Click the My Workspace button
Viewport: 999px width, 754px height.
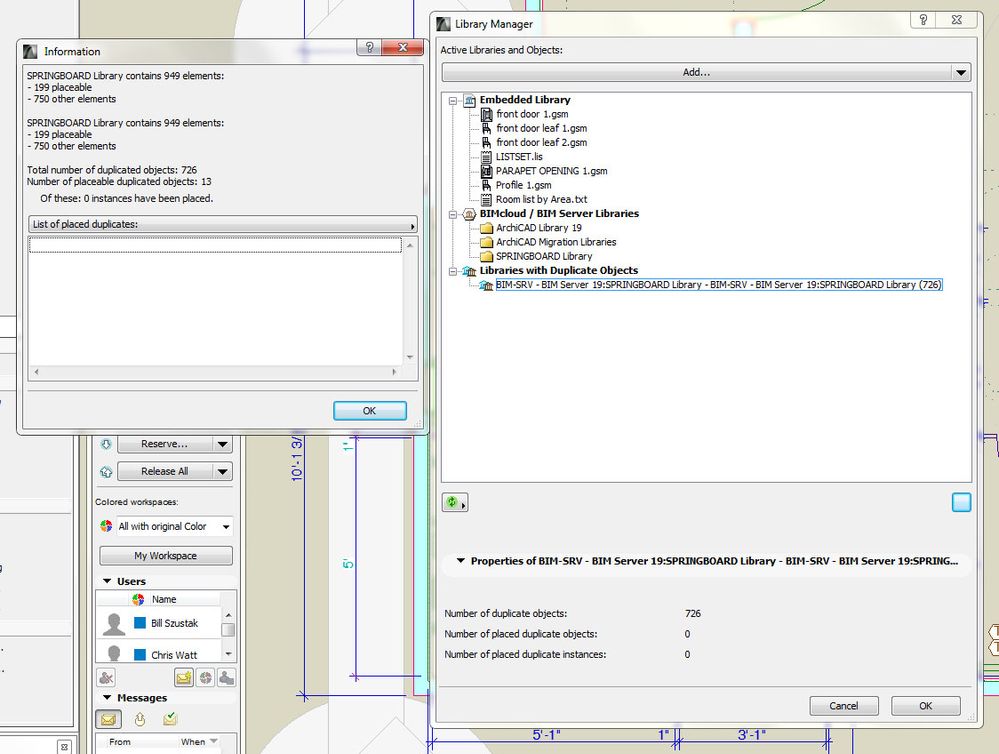click(166, 556)
